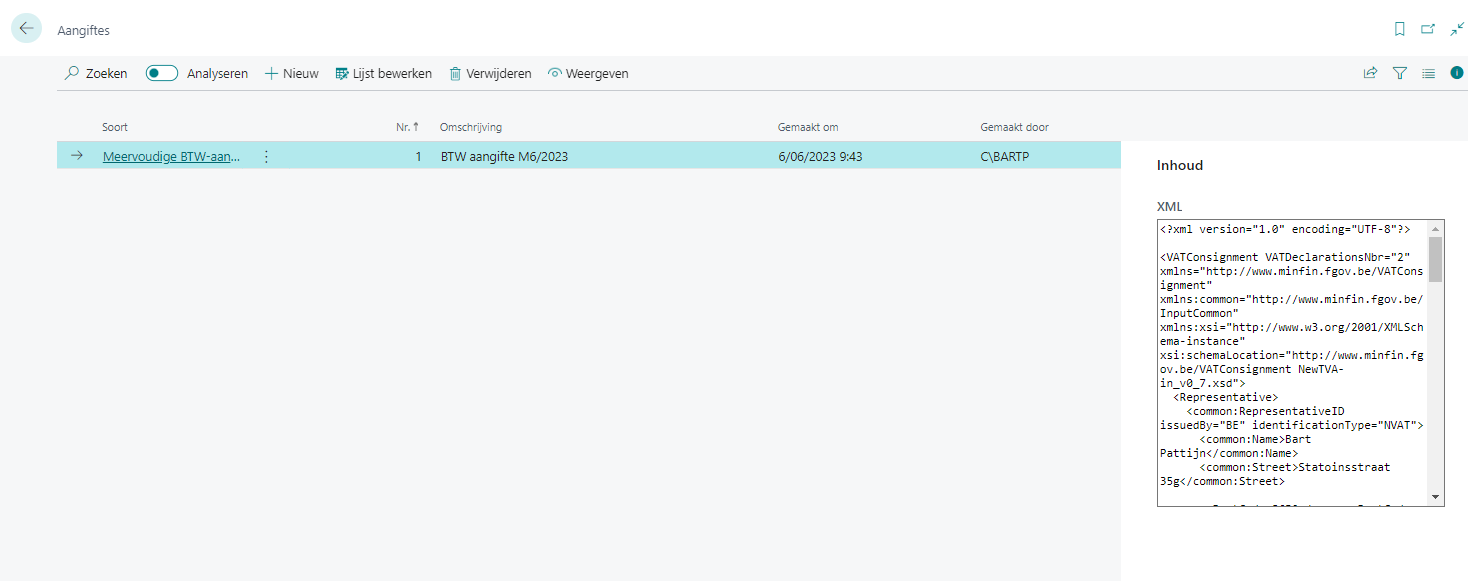Click the Soort column header
This screenshot has height=581, width=1468.
[x=115, y=127]
